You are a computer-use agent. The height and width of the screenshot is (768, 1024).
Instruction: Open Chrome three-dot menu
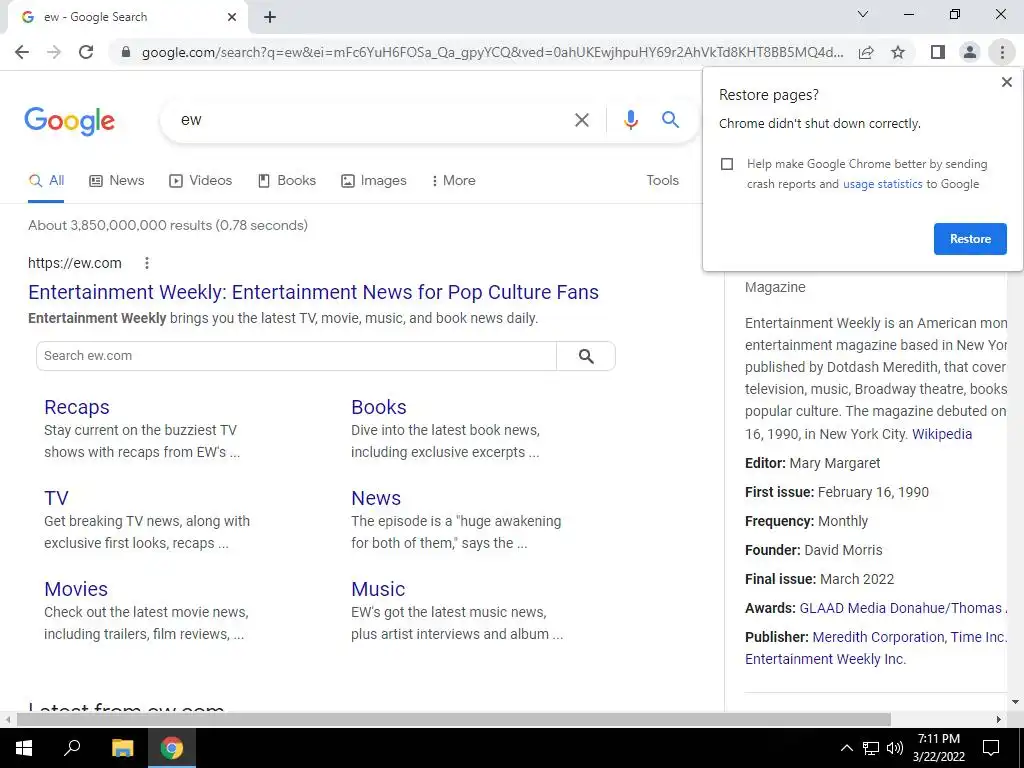pos(1002,52)
